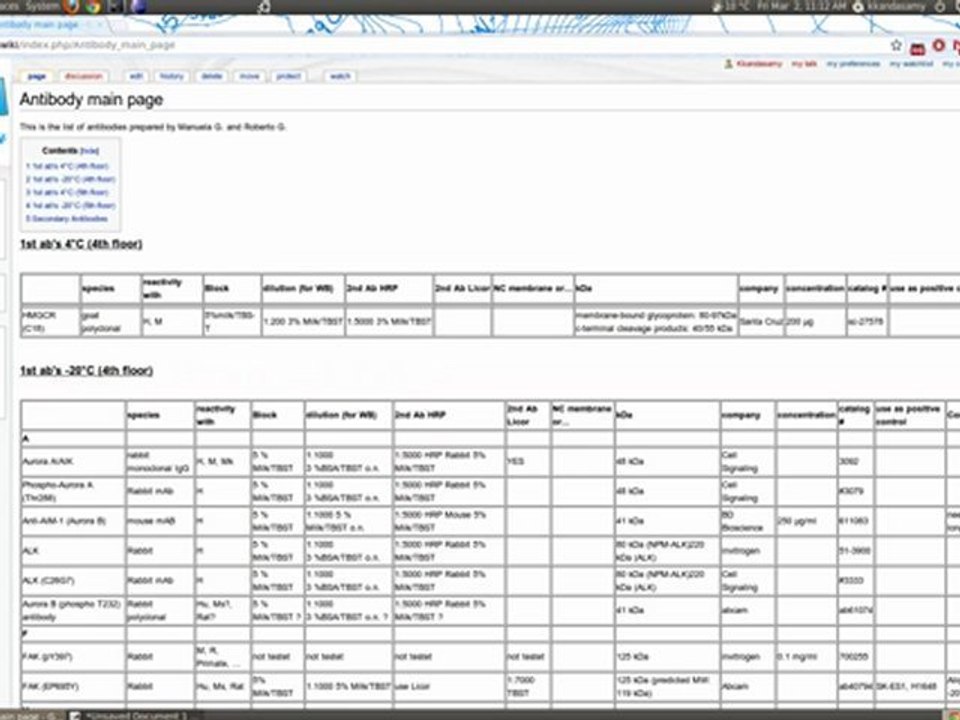Click the 'YES' cell in 2nd Ab Licor column

point(527,461)
